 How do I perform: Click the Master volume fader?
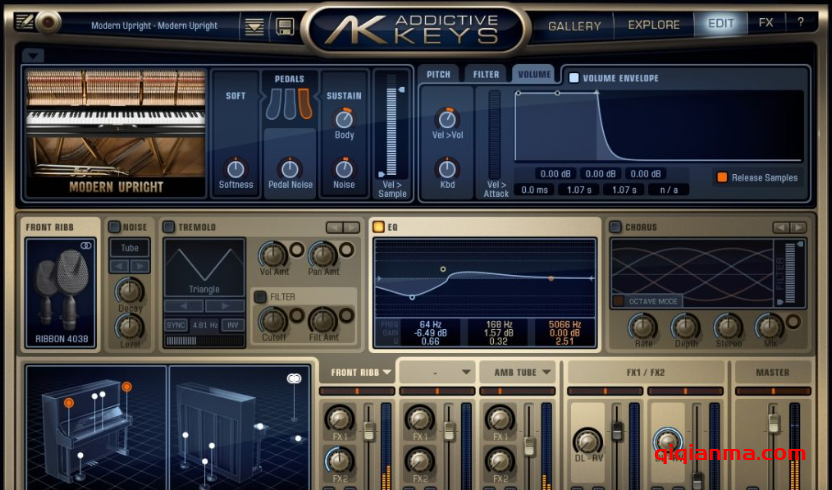[x=774, y=423]
